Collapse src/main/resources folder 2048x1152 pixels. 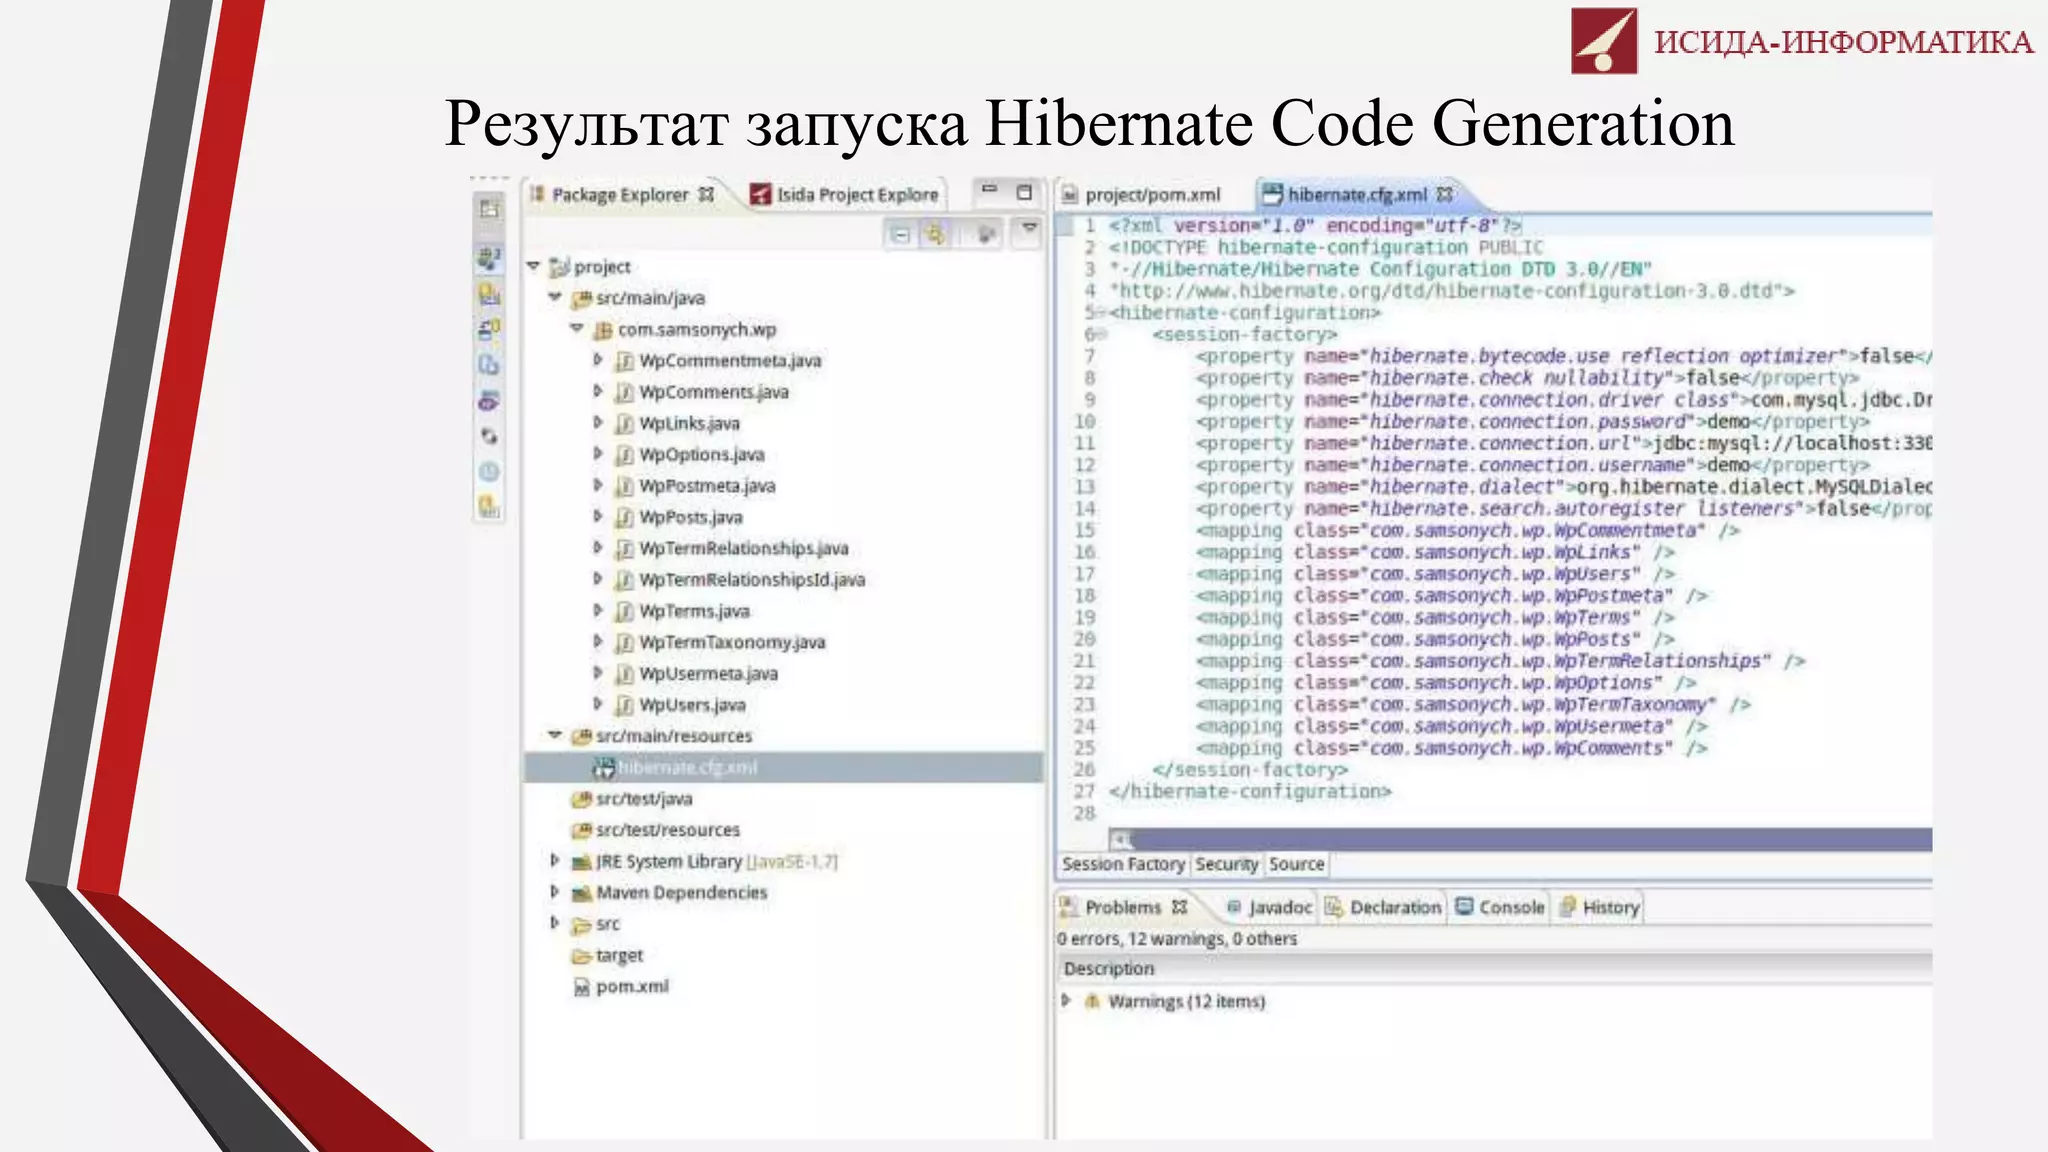[x=555, y=735]
